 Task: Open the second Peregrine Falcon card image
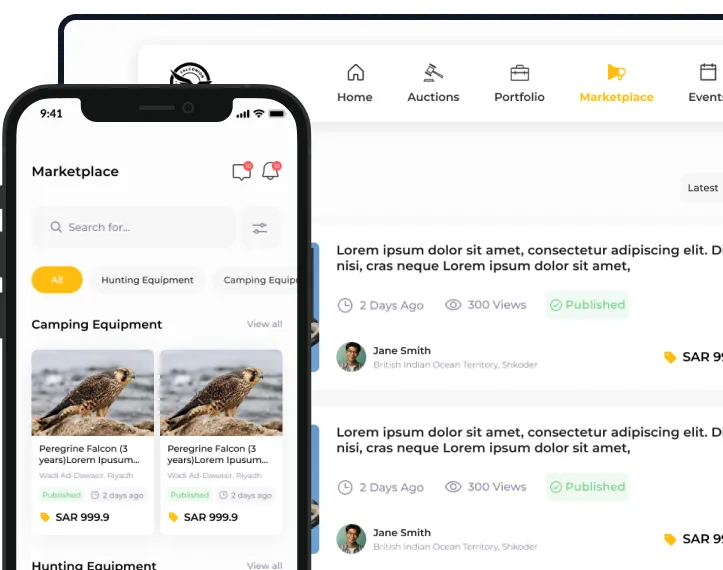[x=221, y=392]
